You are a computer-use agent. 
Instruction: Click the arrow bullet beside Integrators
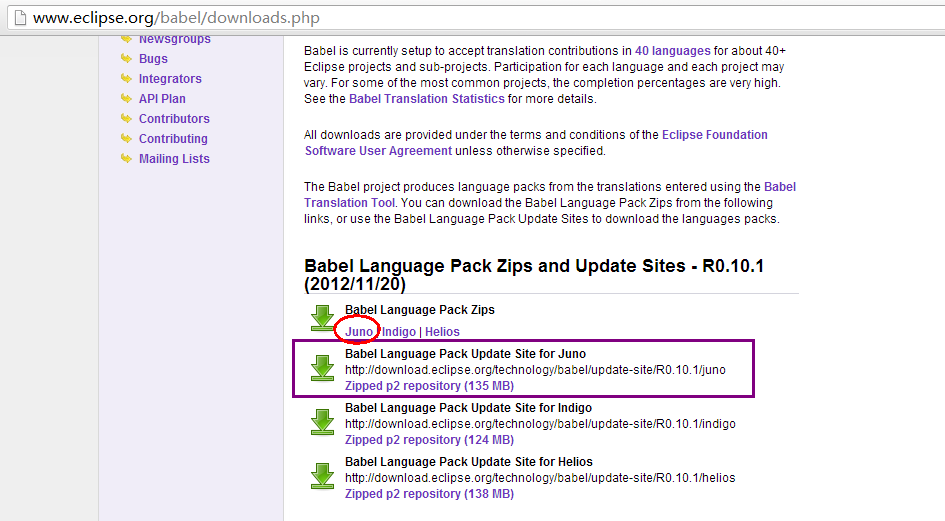(x=126, y=78)
